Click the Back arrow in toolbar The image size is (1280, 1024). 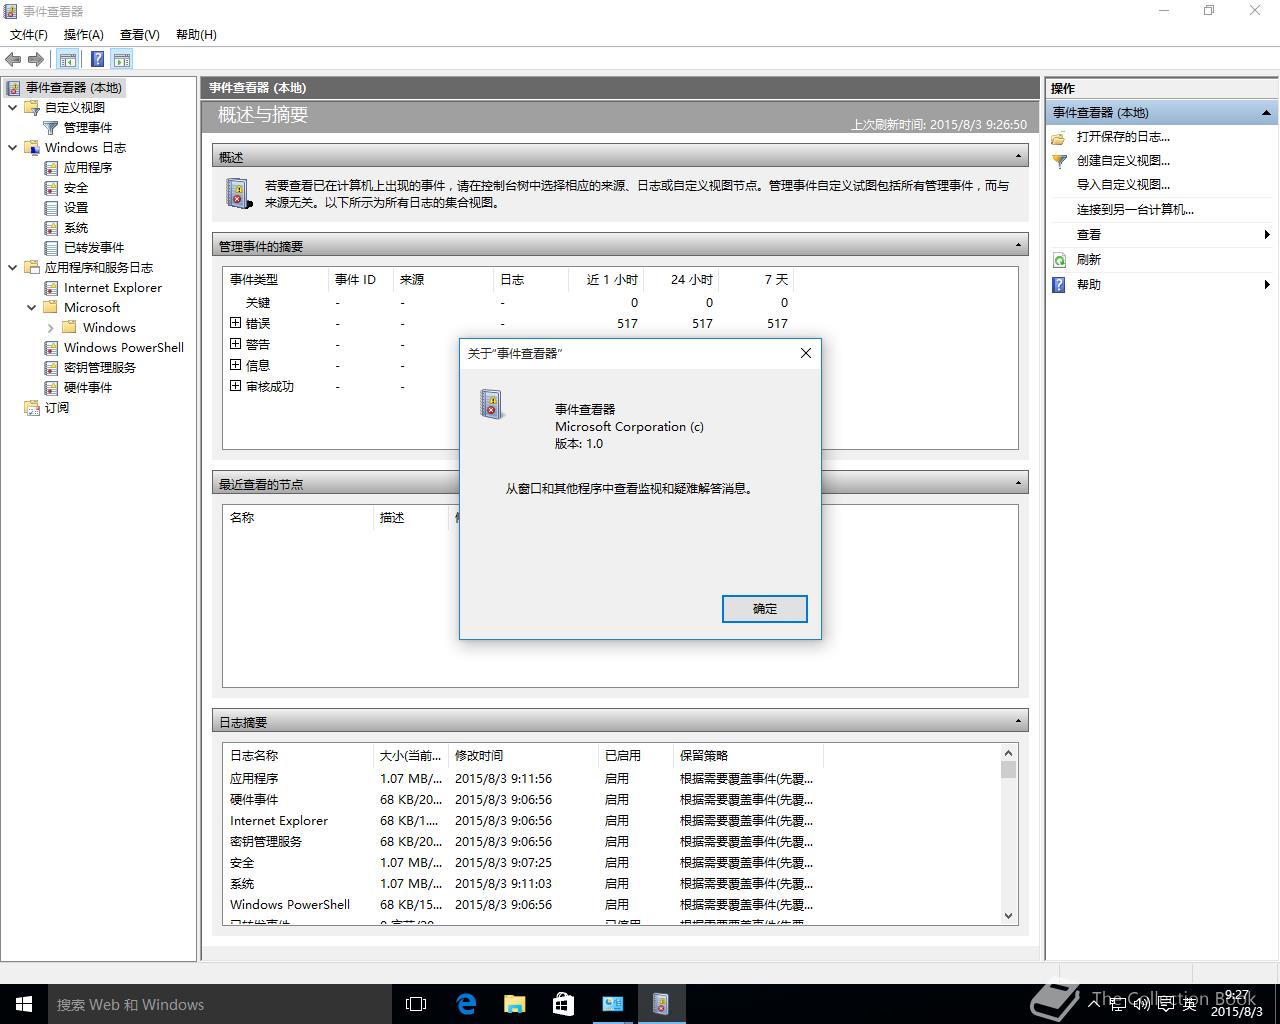13,60
